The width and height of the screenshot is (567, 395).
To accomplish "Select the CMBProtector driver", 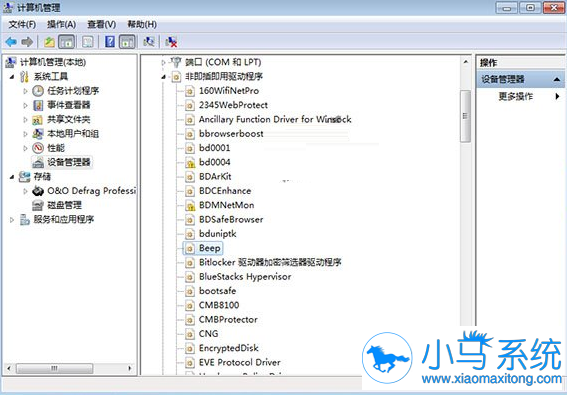I will tap(228, 320).
